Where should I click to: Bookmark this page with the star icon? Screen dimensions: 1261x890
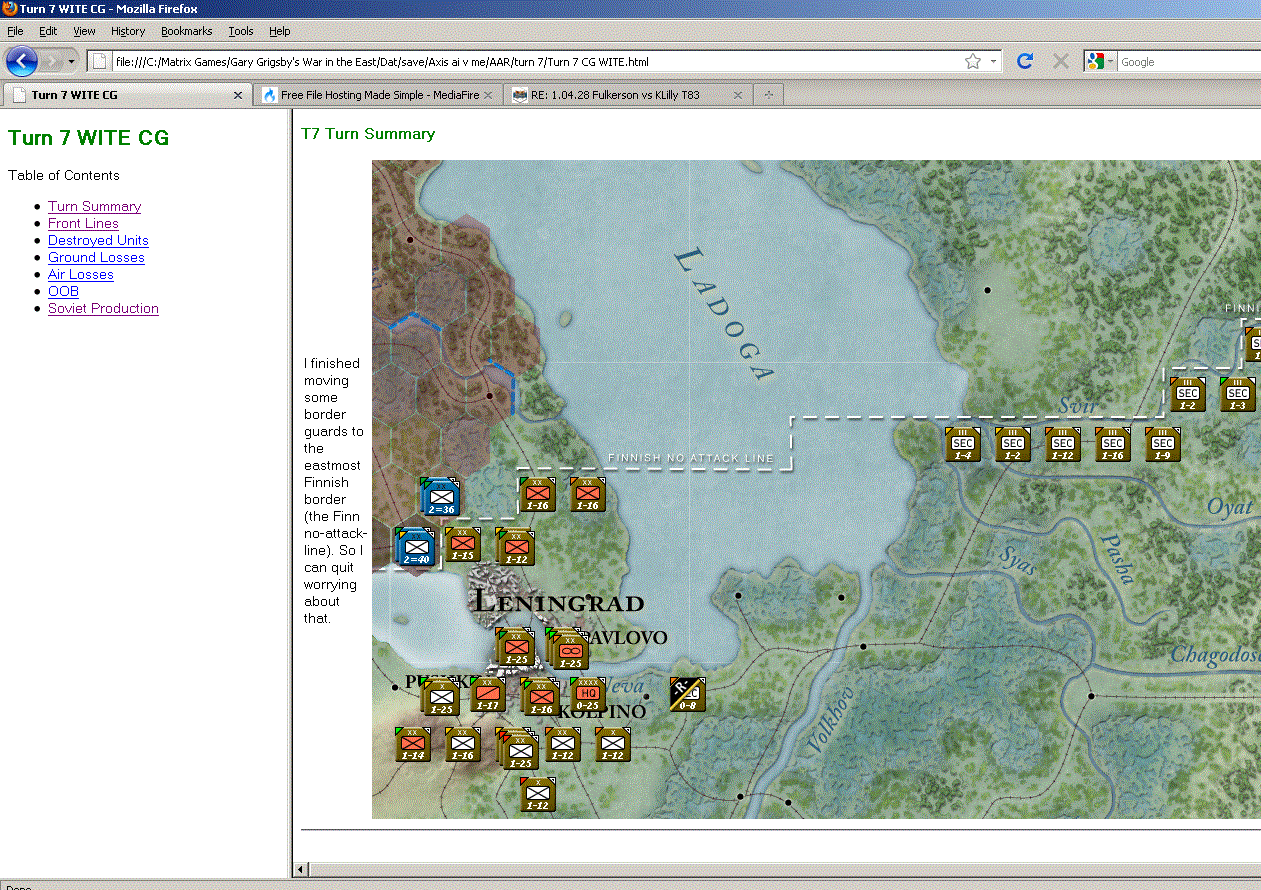(x=973, y=61)
